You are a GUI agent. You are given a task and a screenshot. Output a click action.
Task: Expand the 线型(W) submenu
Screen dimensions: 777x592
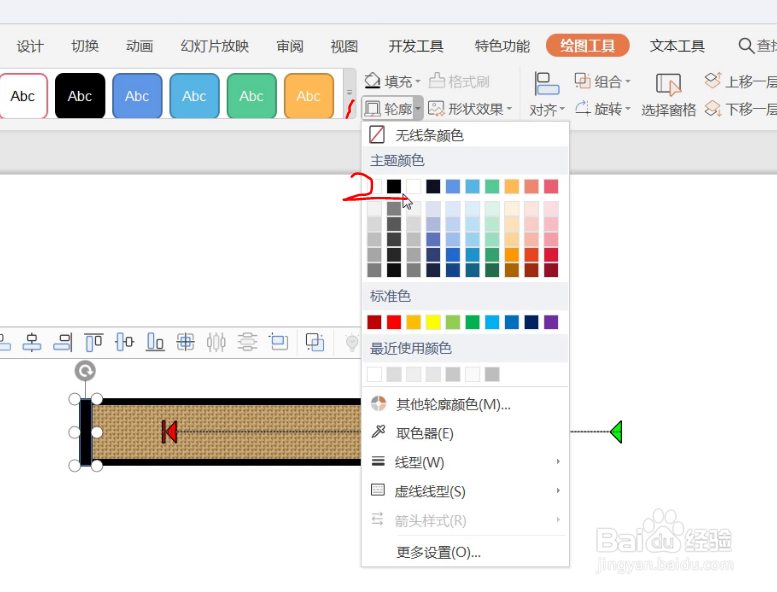(465, 462)
